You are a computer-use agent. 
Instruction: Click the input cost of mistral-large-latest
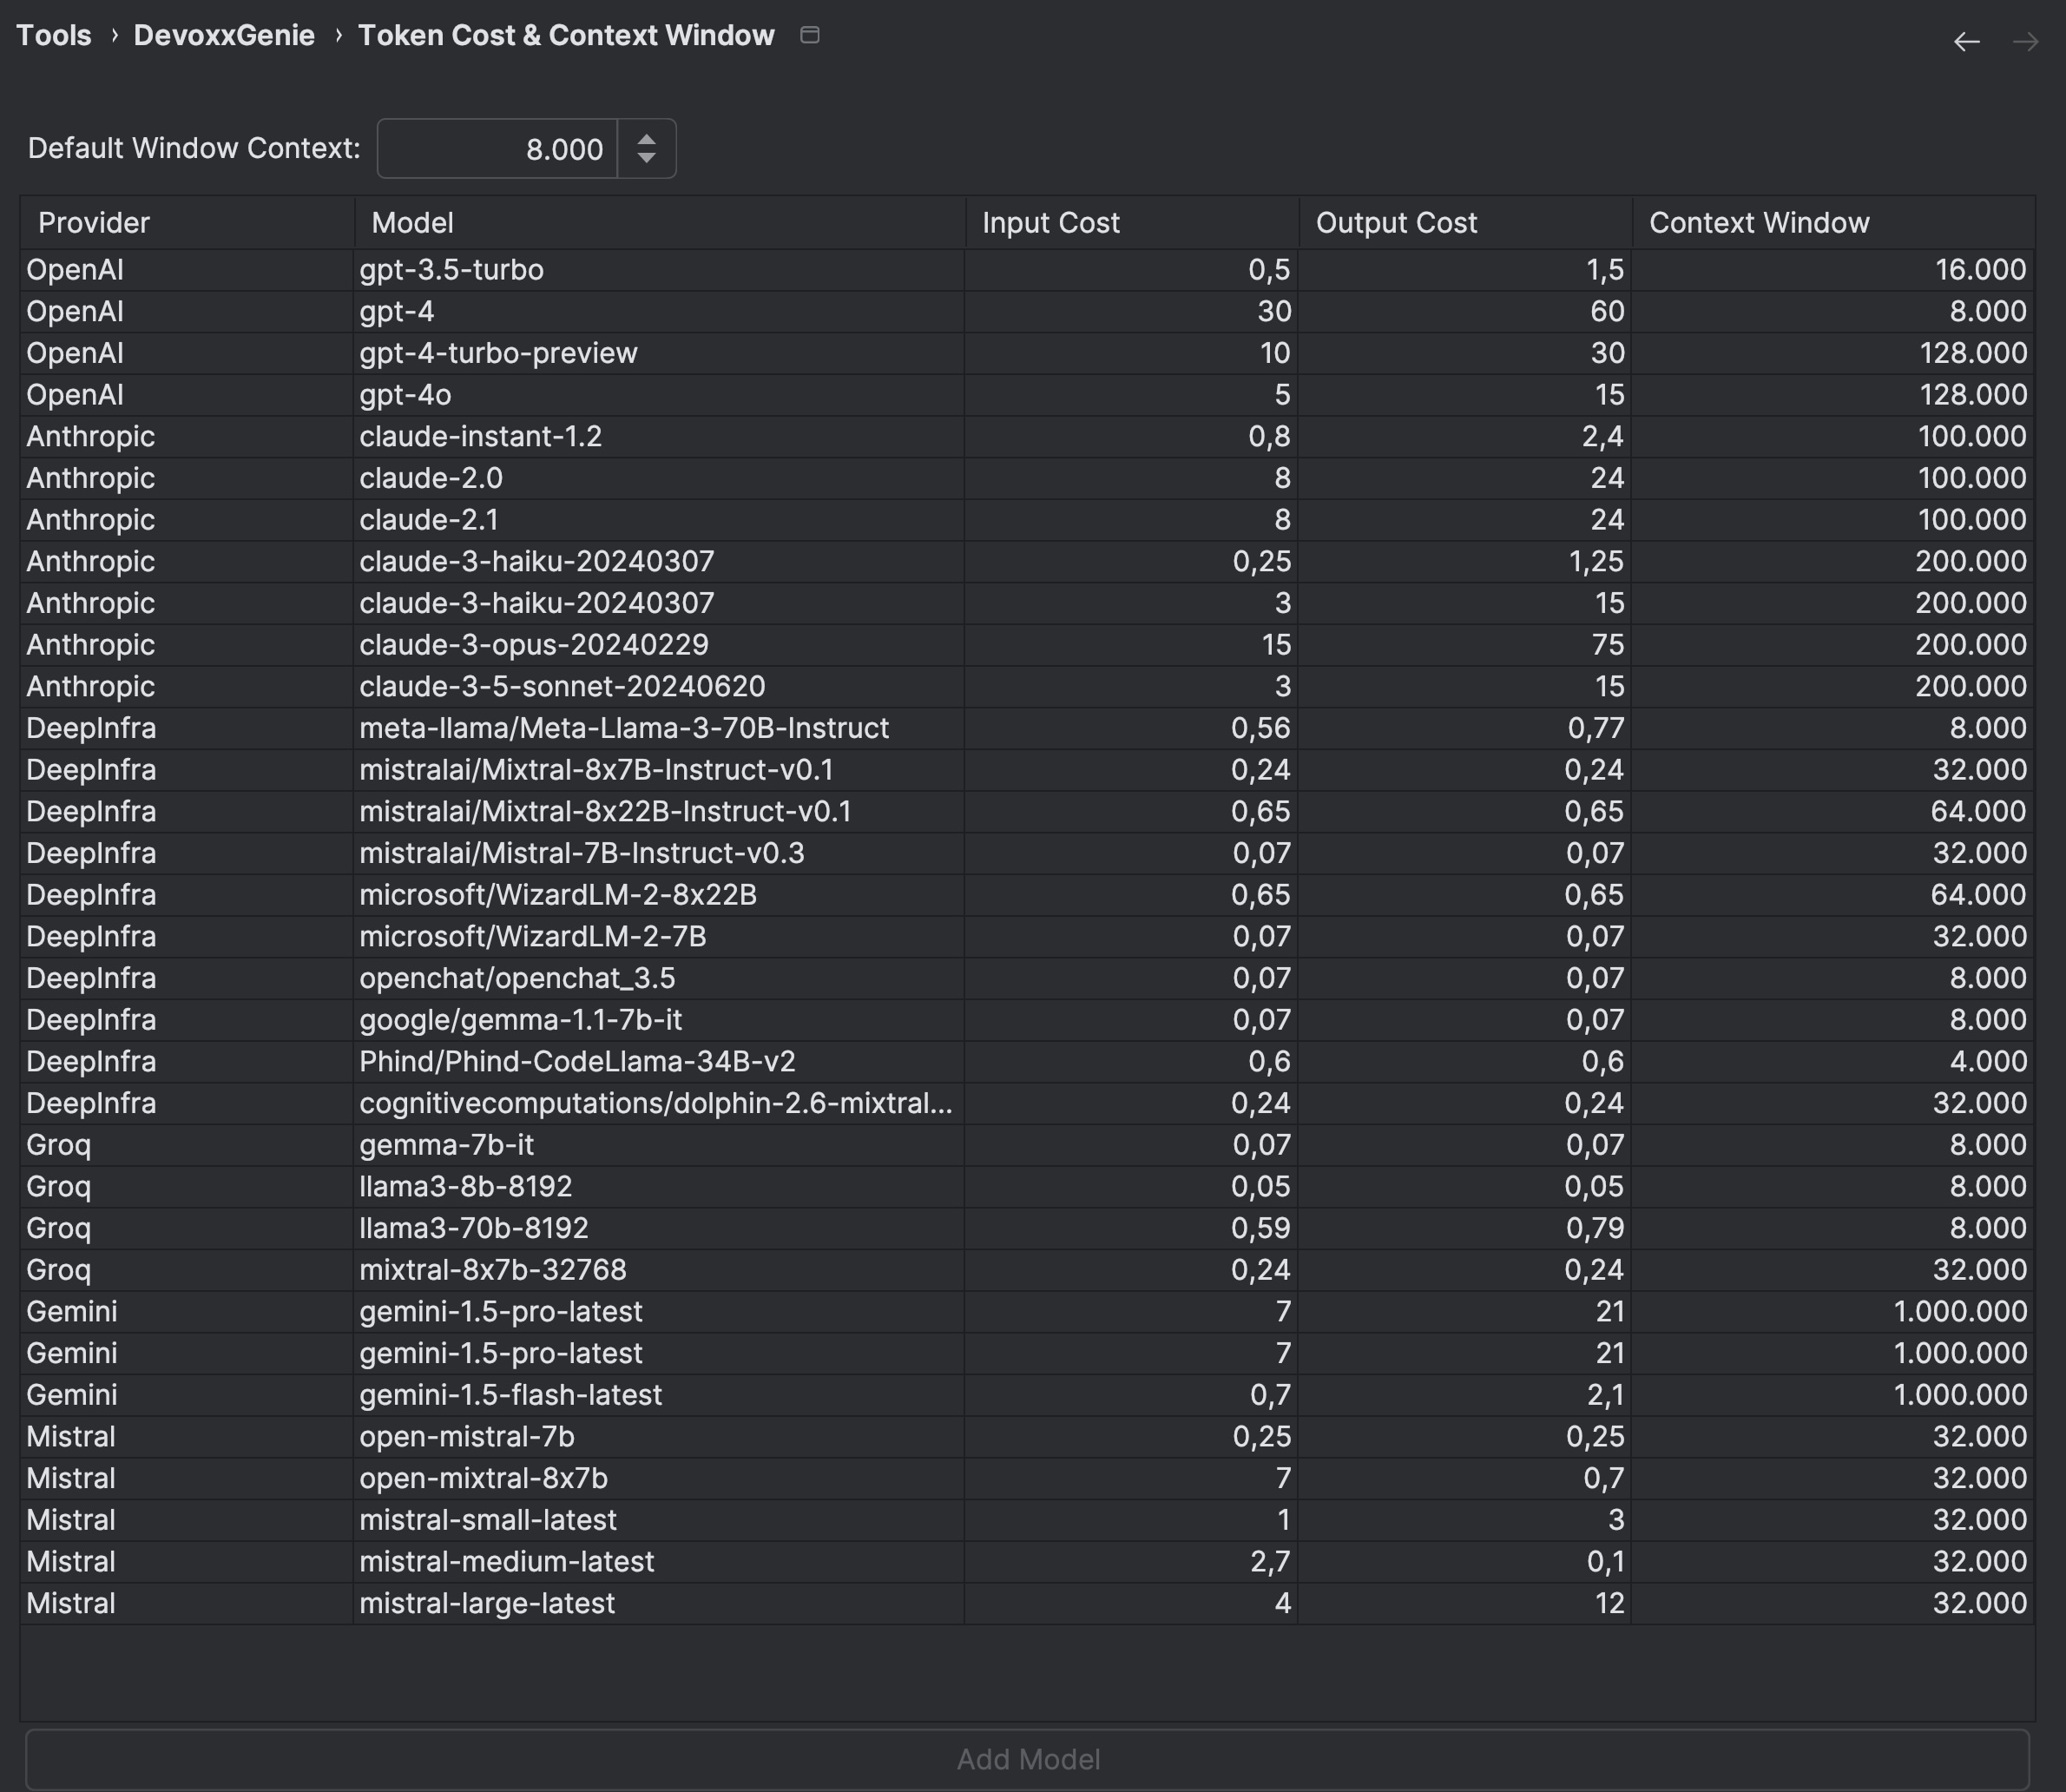coord(1282,1603)
